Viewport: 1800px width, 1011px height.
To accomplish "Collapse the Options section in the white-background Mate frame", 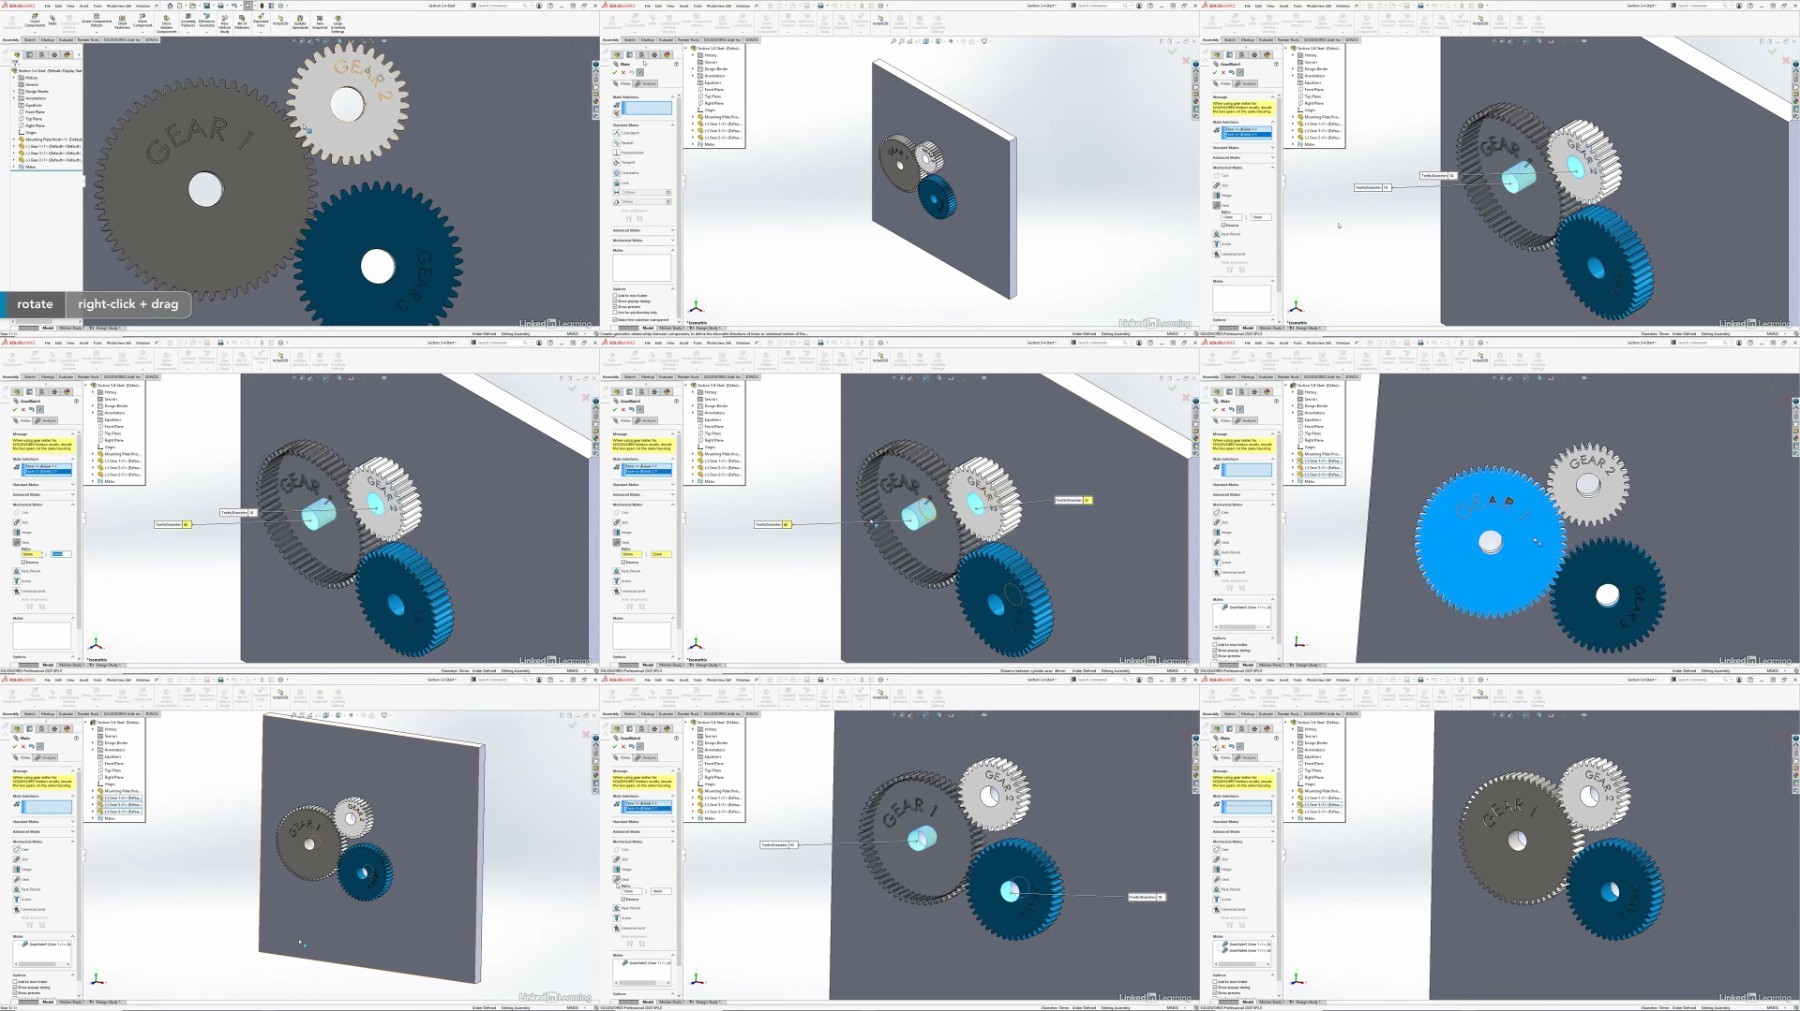I will (x=673, y=289).
